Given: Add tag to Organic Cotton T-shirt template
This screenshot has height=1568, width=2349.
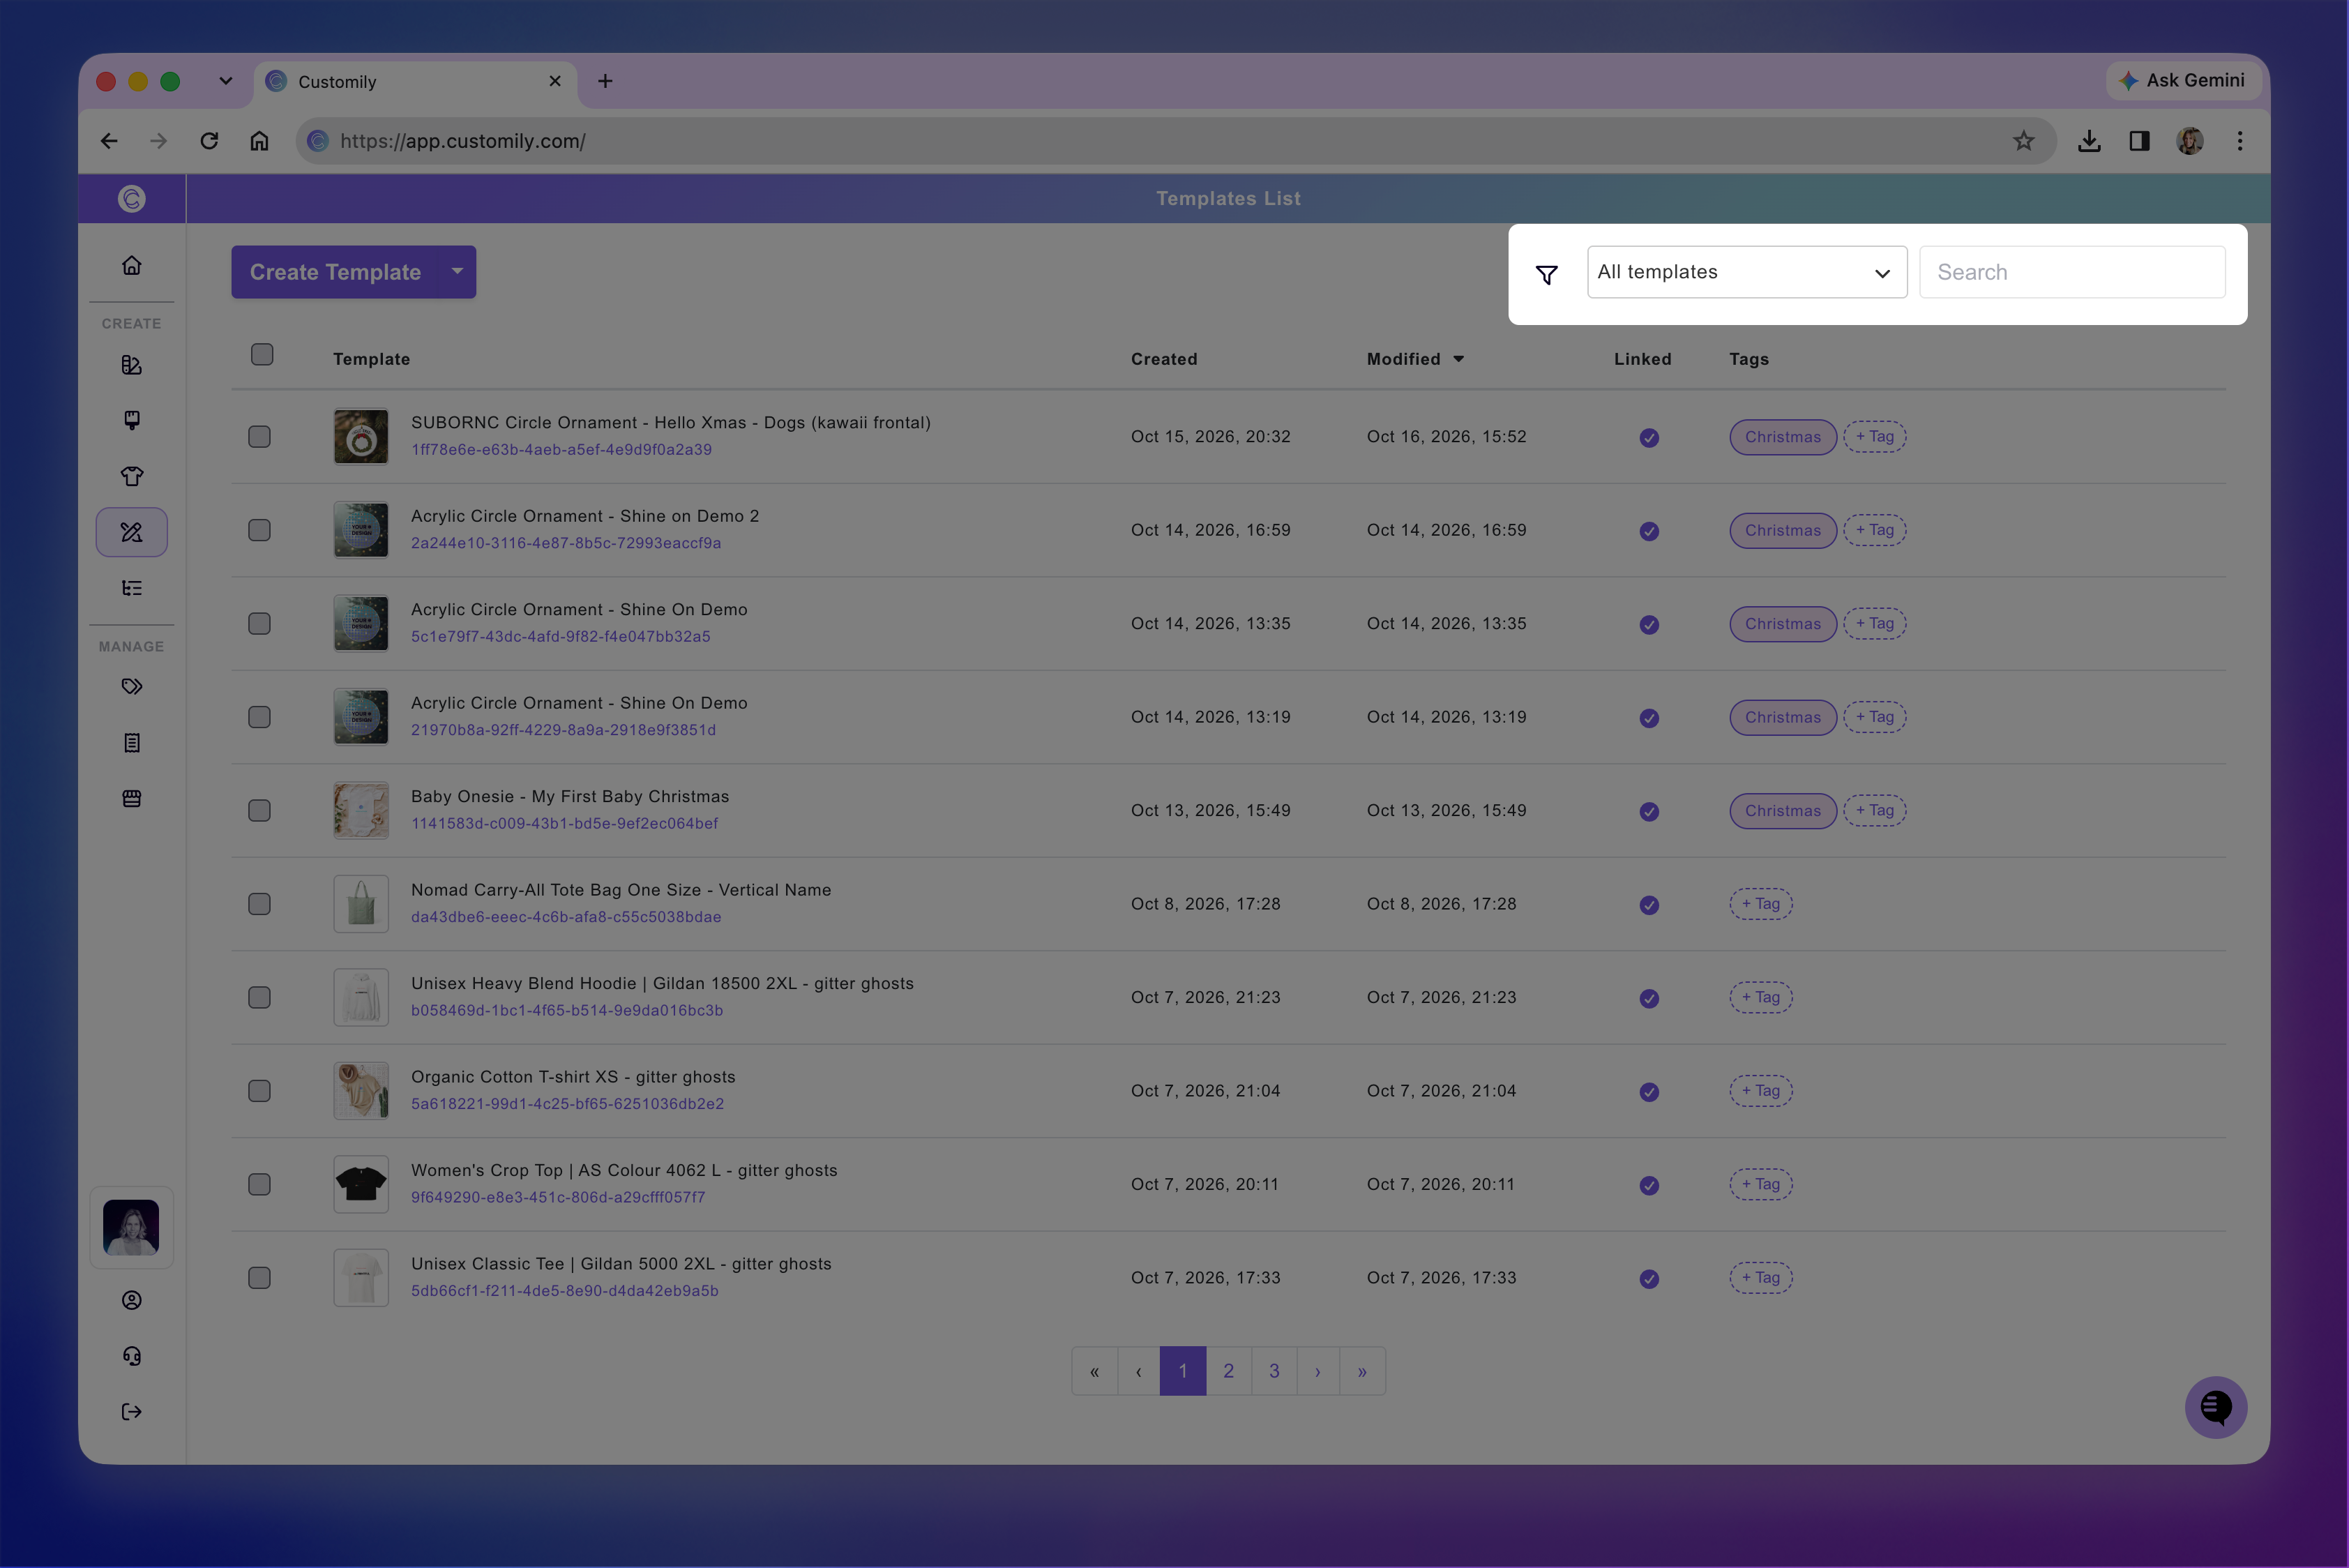Looking at the screenshot, I should [x=1760, y=1091].
